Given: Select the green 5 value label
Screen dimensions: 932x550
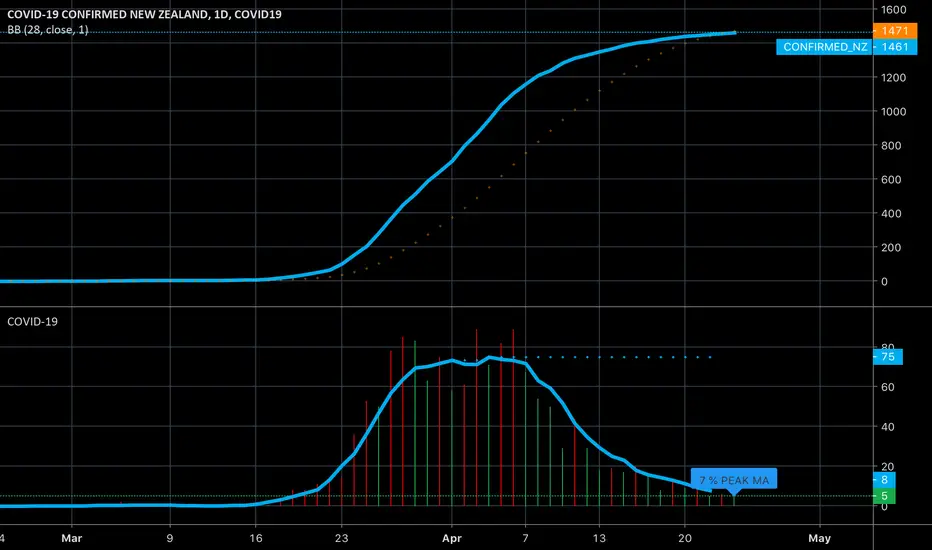Looking at the screenshot, I should 884,496.
